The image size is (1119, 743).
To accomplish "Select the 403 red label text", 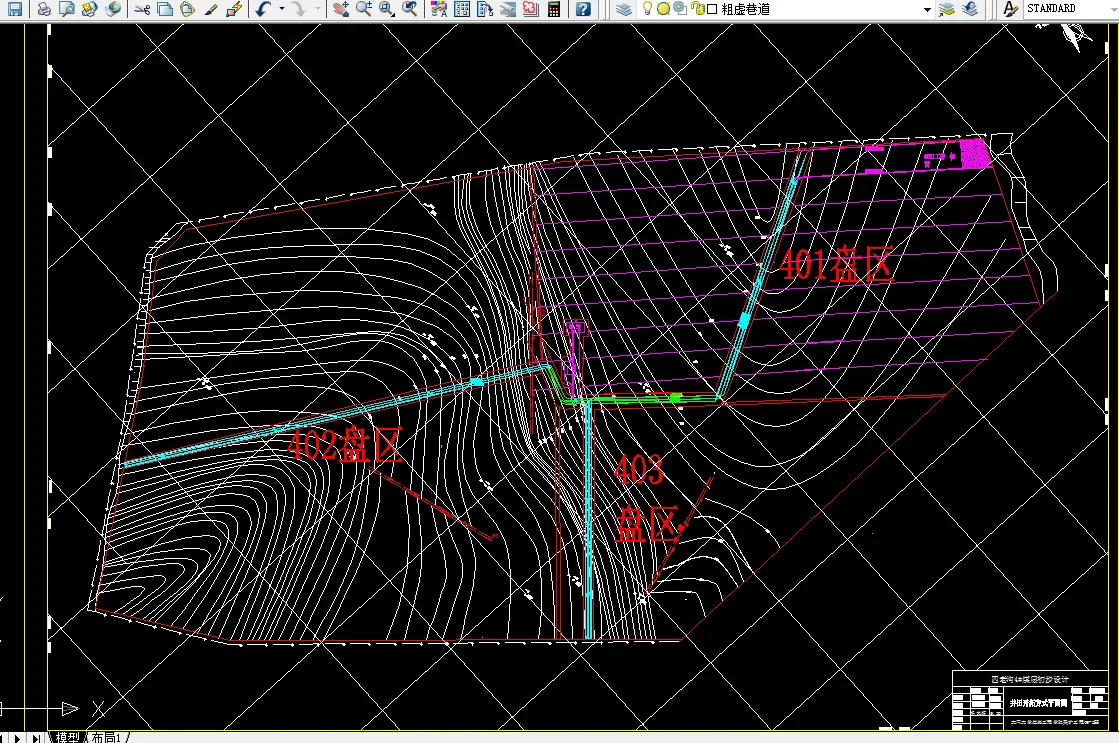I will tap(639, 470).
